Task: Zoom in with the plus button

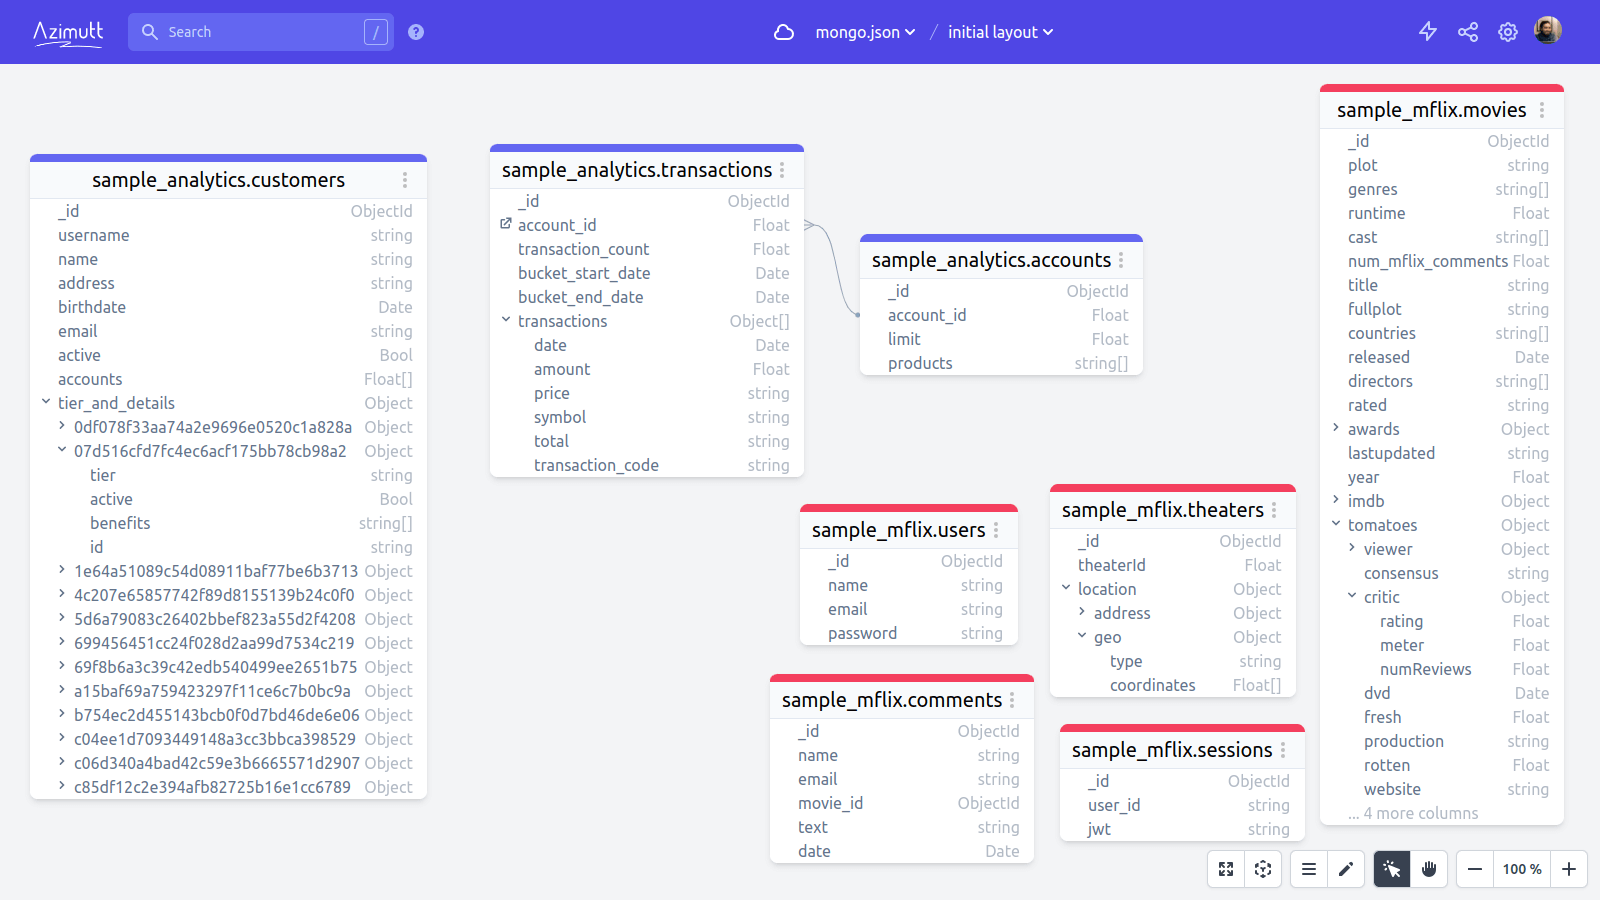Action: tap(1568, 869)
